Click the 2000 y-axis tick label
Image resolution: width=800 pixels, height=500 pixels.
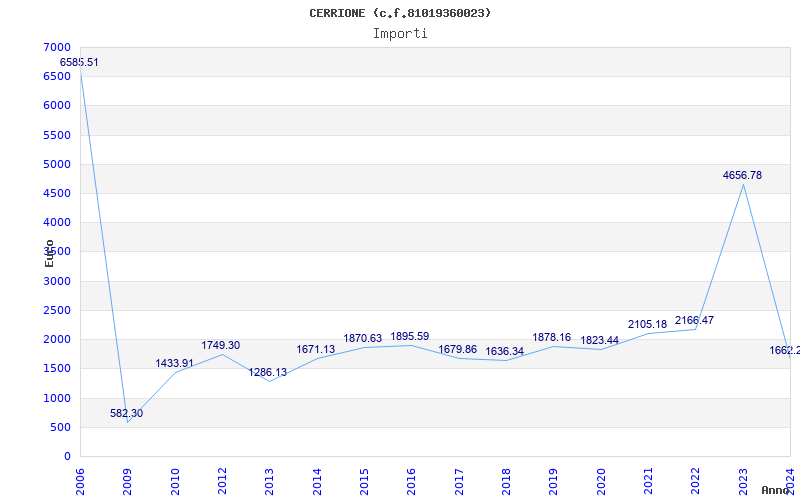click(57, 339)
